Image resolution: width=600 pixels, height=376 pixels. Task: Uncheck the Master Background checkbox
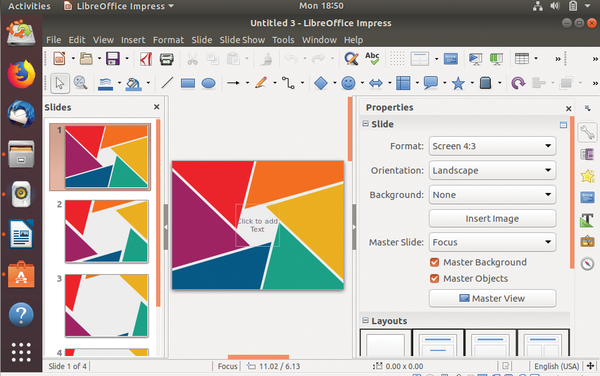coord(434,262)
